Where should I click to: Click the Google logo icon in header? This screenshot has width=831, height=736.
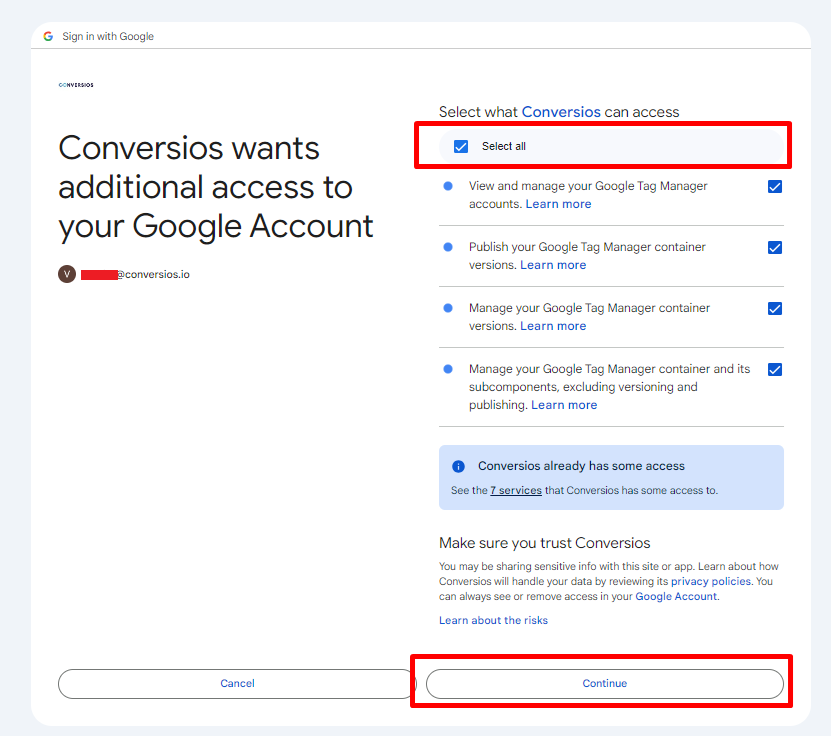[48, 36]
